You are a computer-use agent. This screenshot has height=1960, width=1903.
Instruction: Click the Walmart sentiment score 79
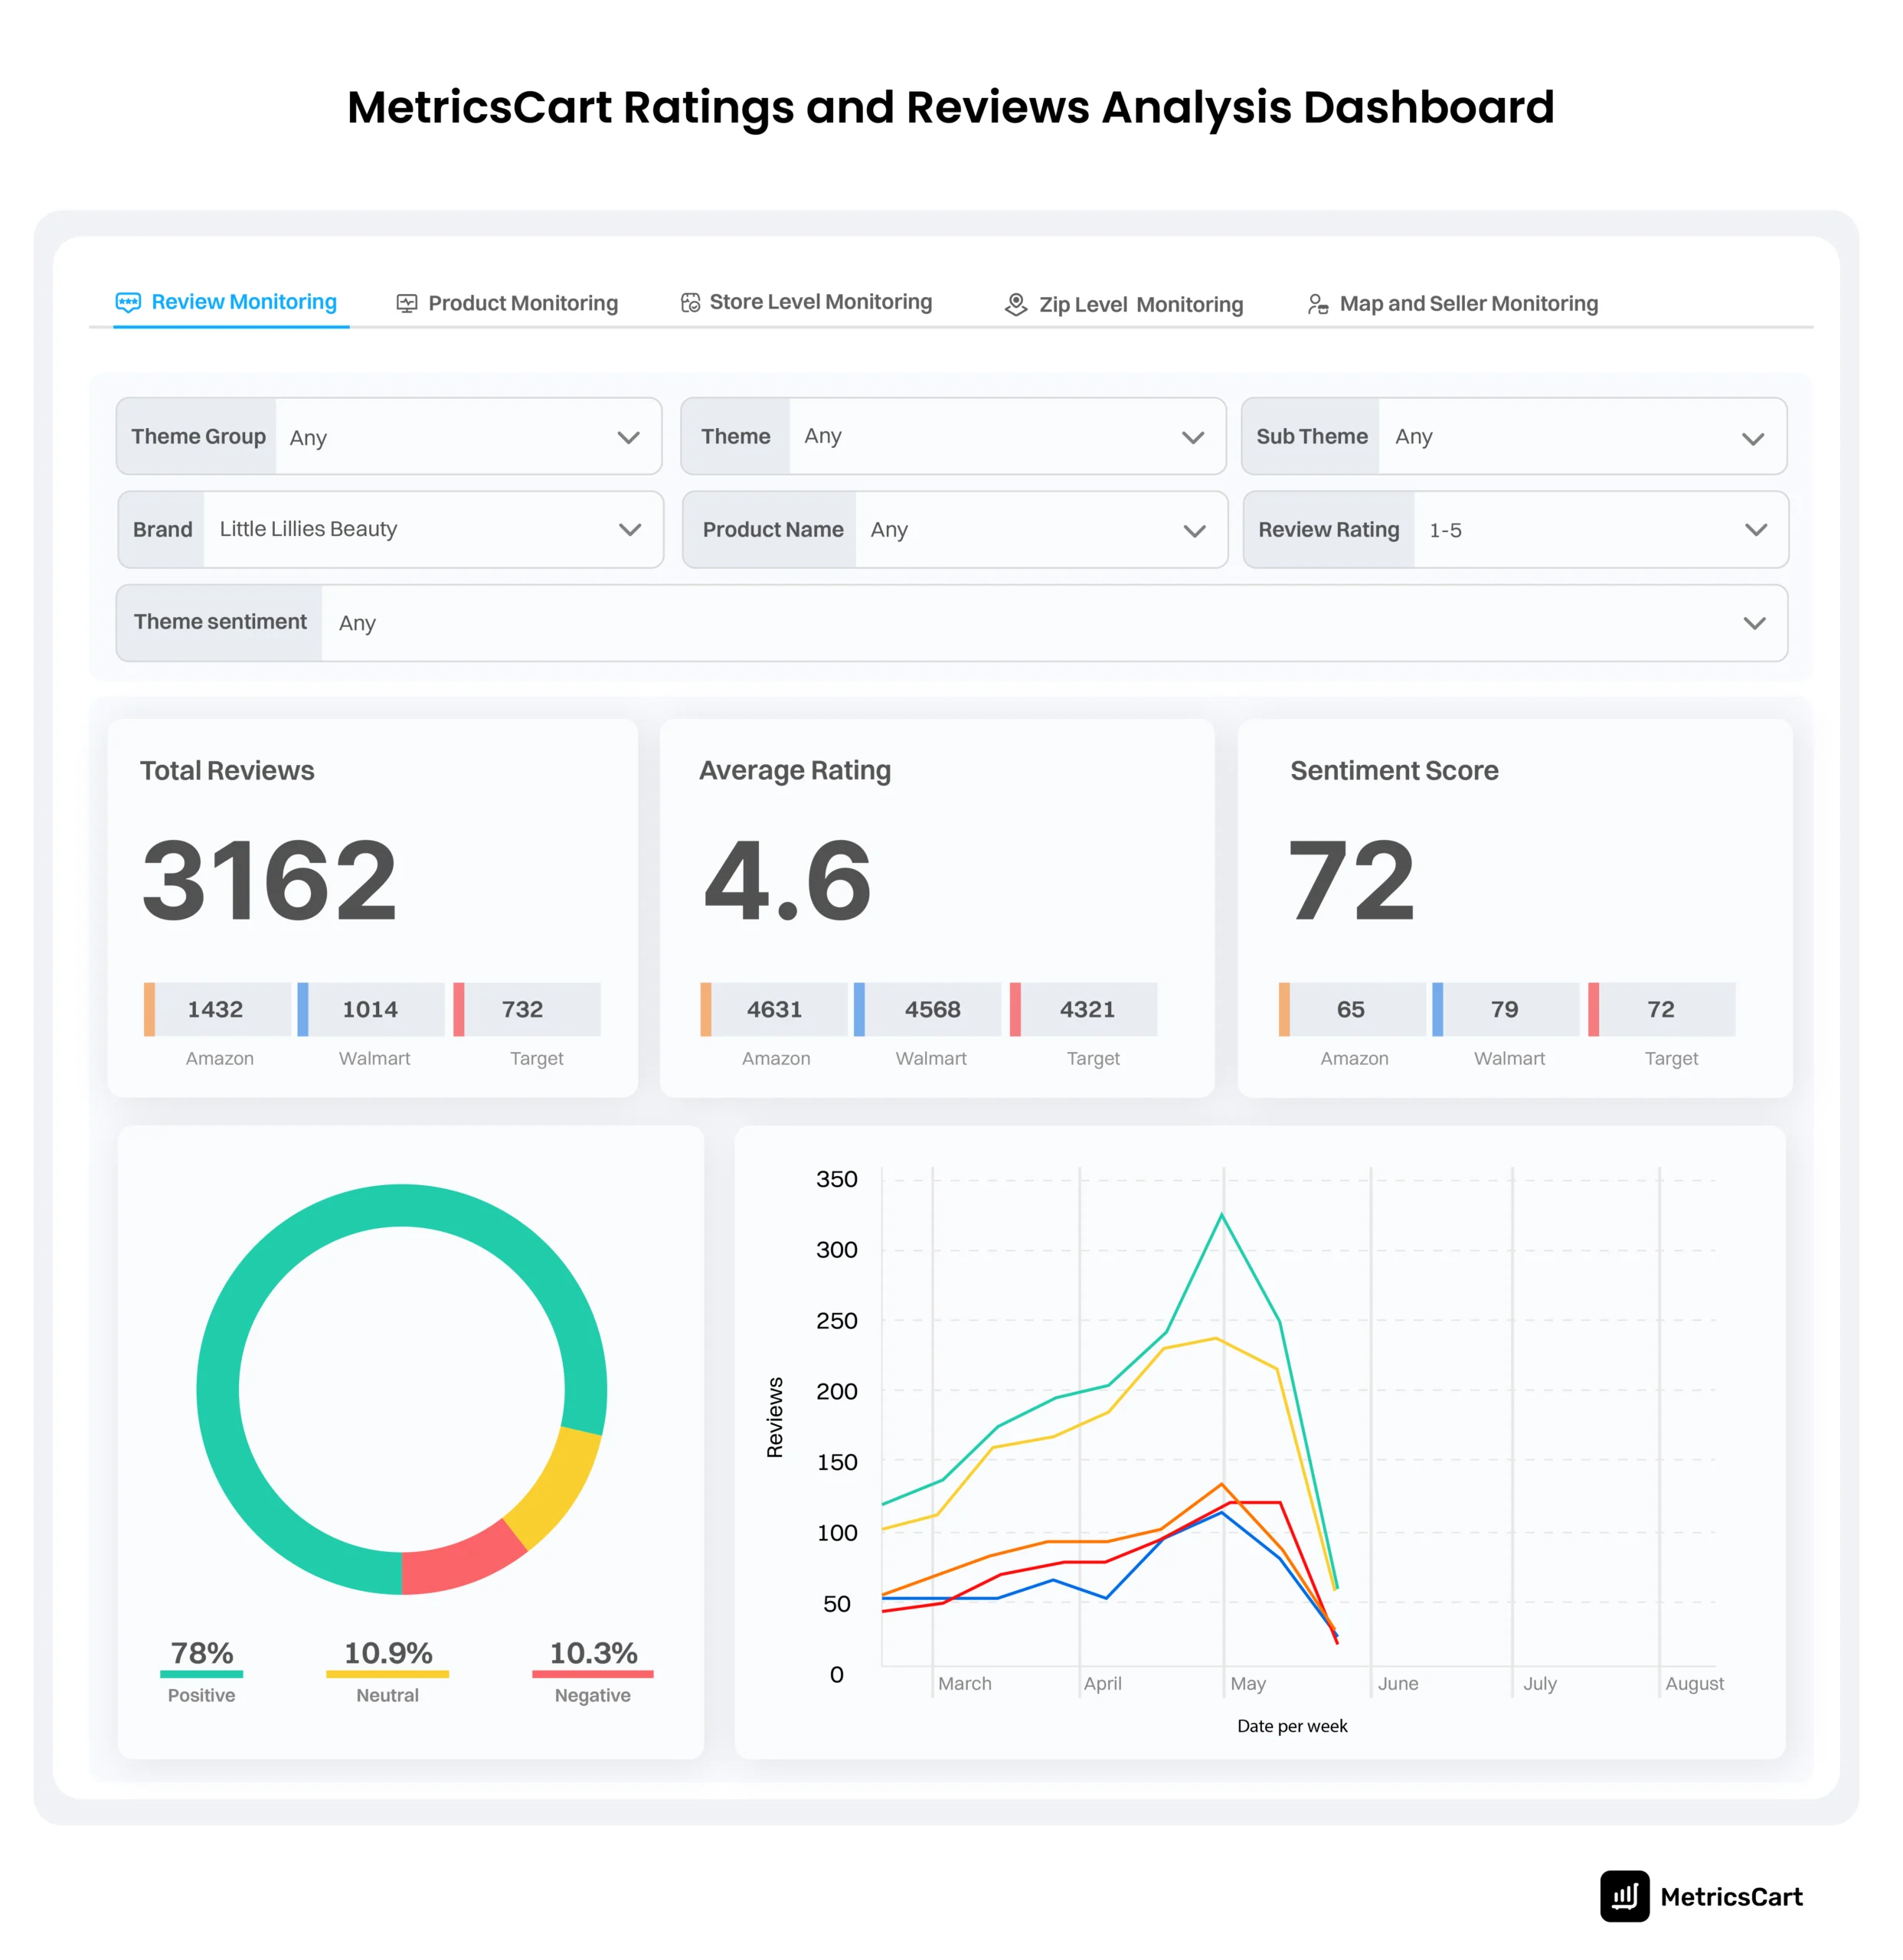(1504, 1009)
